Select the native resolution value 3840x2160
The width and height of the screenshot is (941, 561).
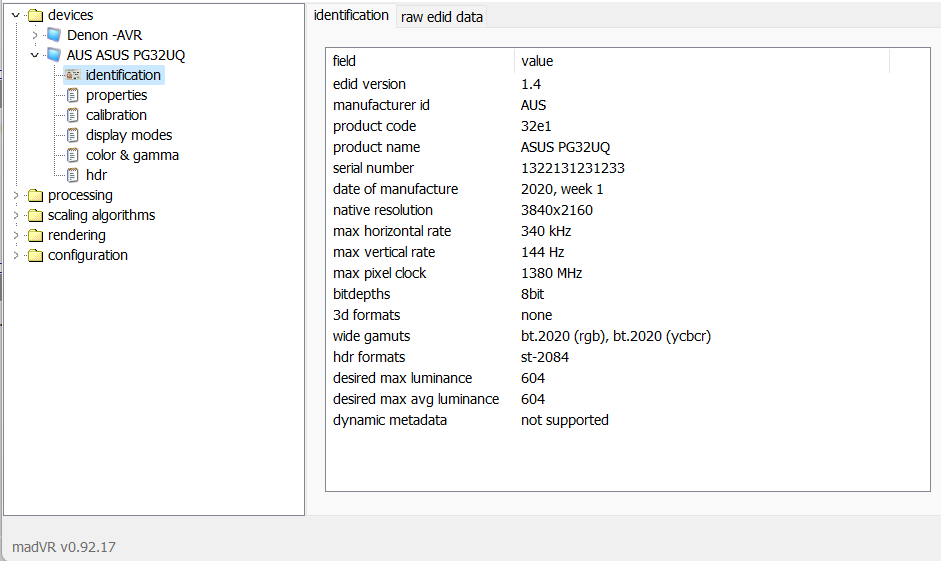pyautogui.click(x=557, y=210)
